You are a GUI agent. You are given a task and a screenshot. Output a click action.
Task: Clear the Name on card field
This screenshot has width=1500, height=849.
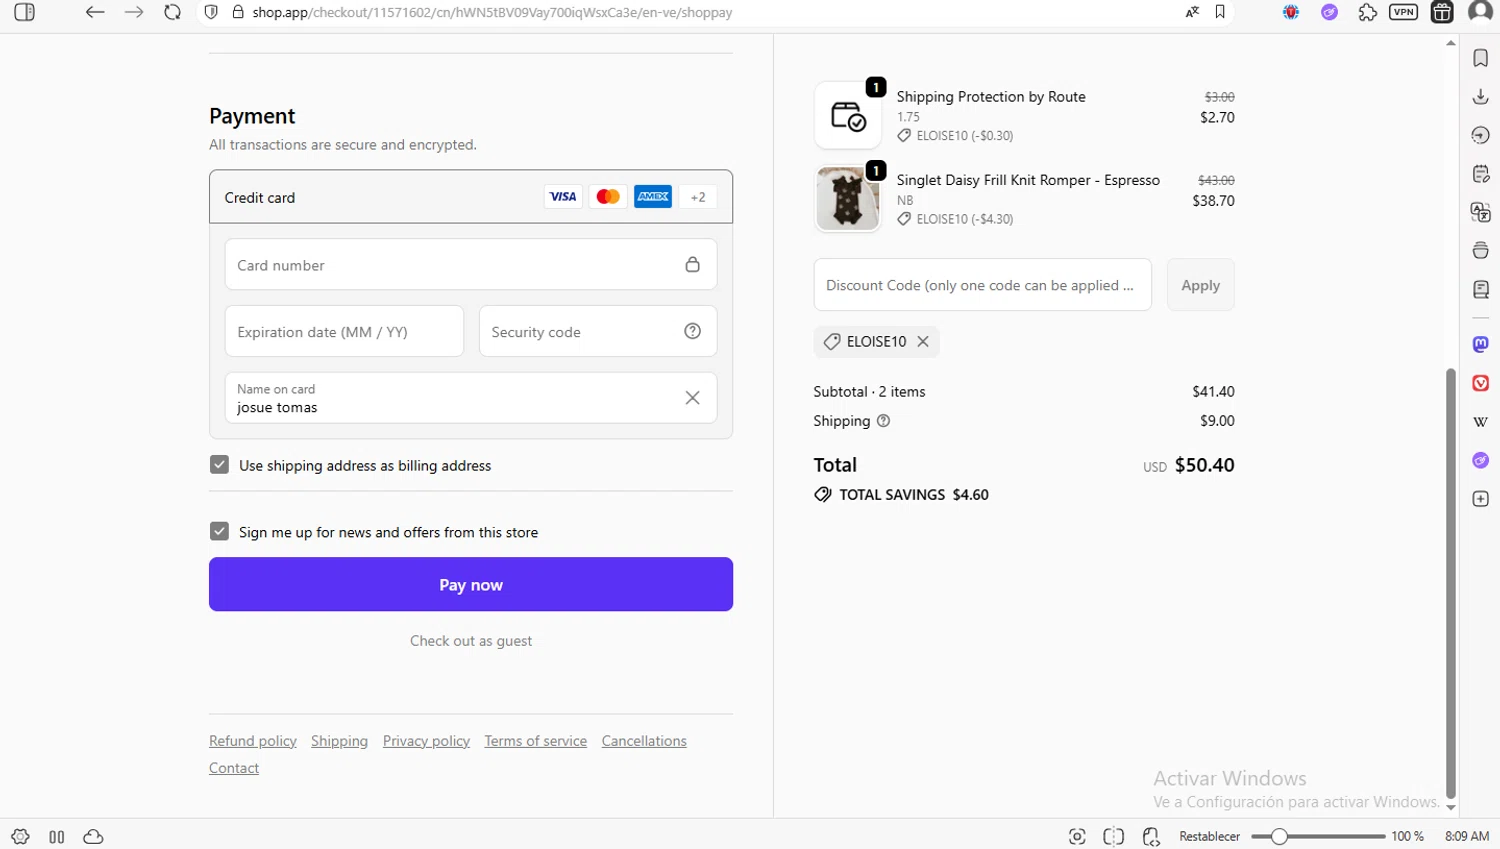tap(692, 398)
